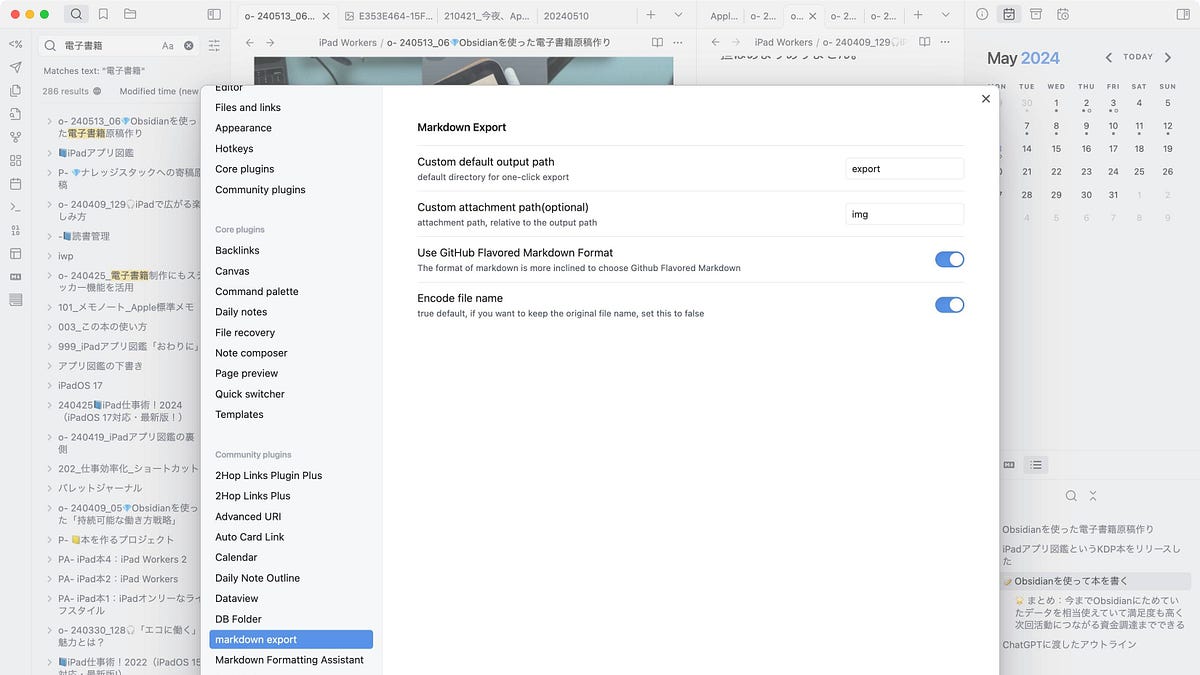The image size is (1200, 675).
Task: Click the calendar-clock icon in right sidebar
Action: (x=1063, y=14)
